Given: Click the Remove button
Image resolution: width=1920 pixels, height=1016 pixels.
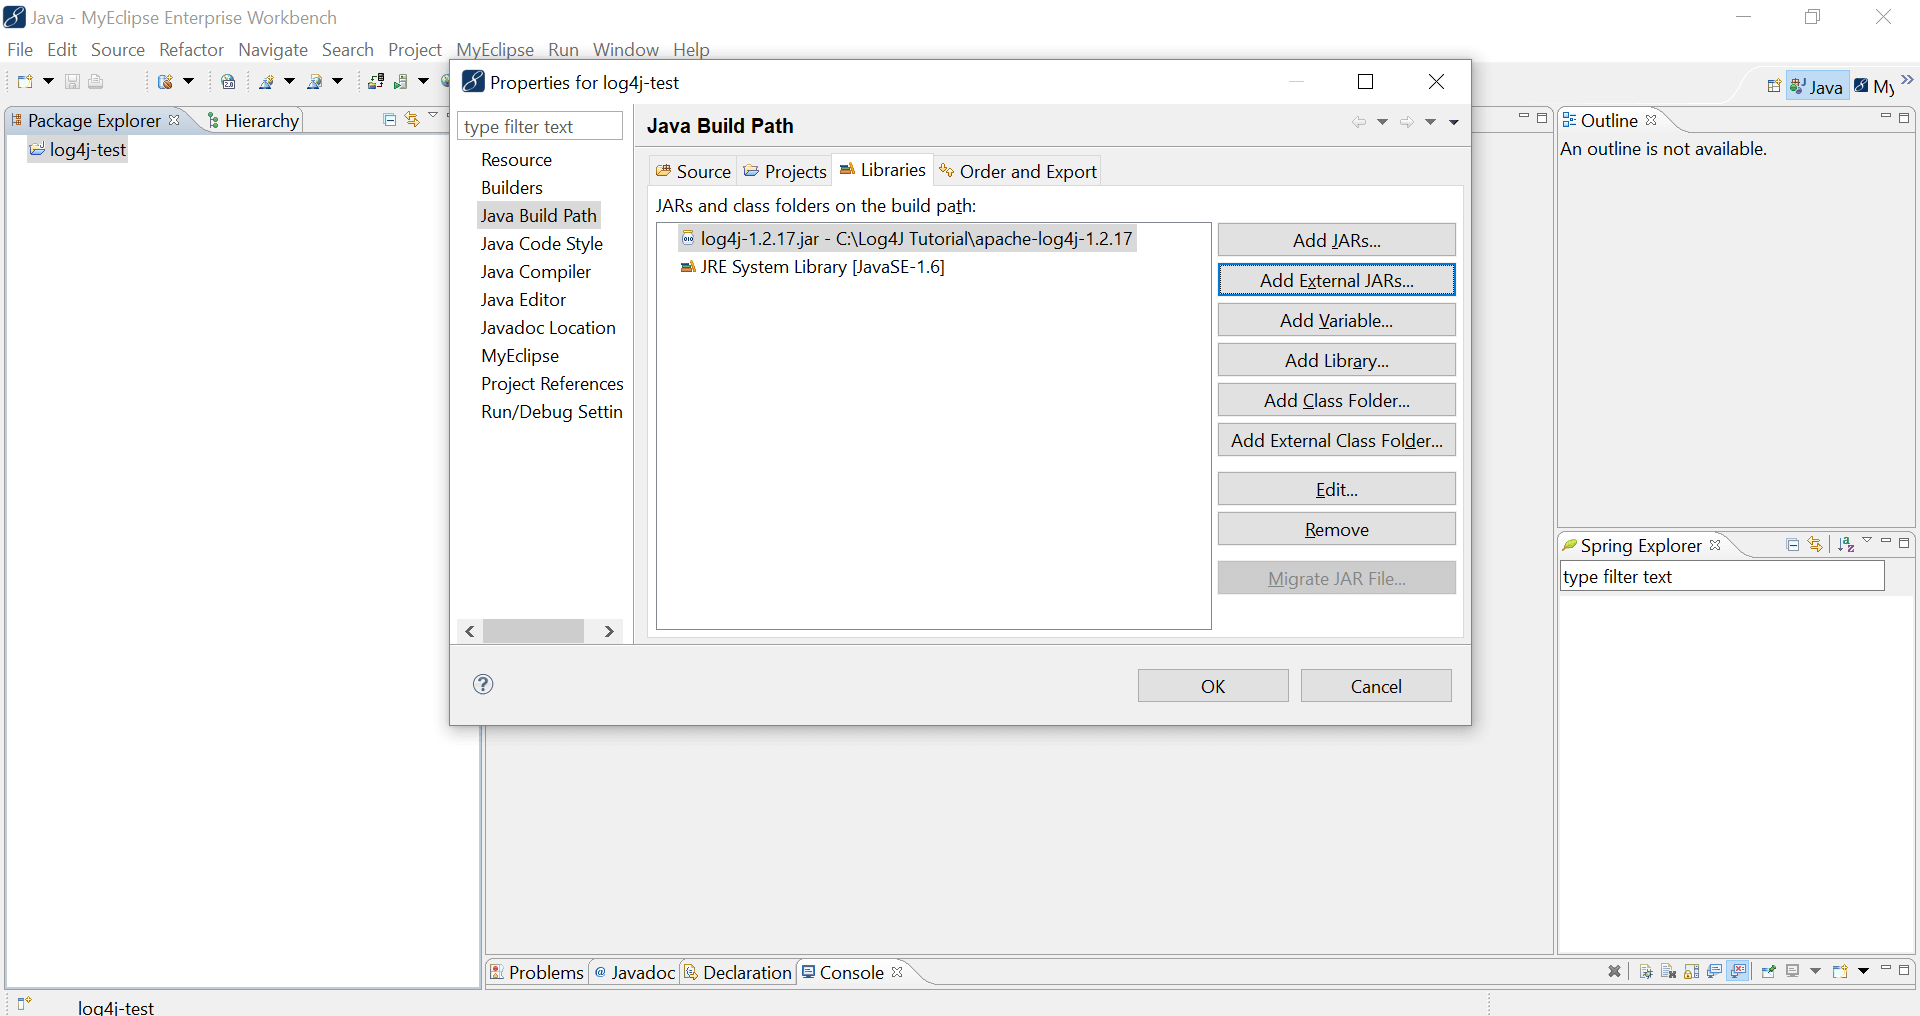Looking at the screenshot, I should point(1336,529).
